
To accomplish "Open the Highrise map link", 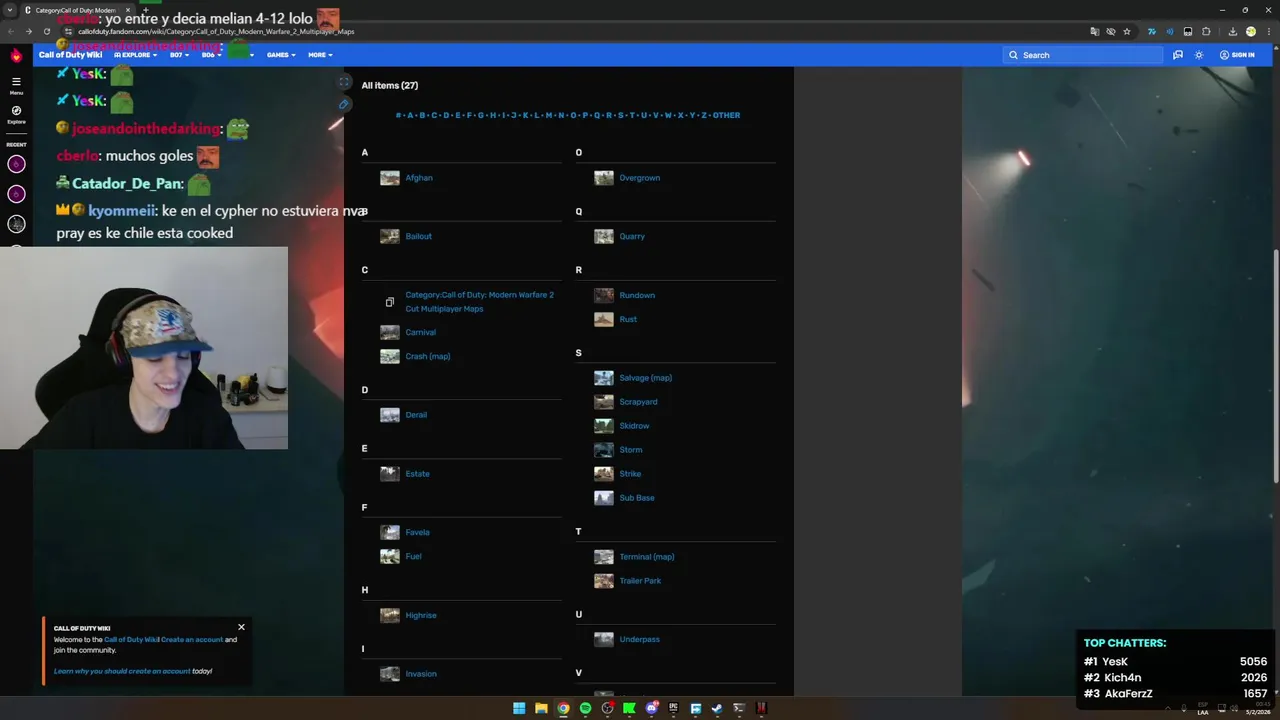I will point(421,615).
